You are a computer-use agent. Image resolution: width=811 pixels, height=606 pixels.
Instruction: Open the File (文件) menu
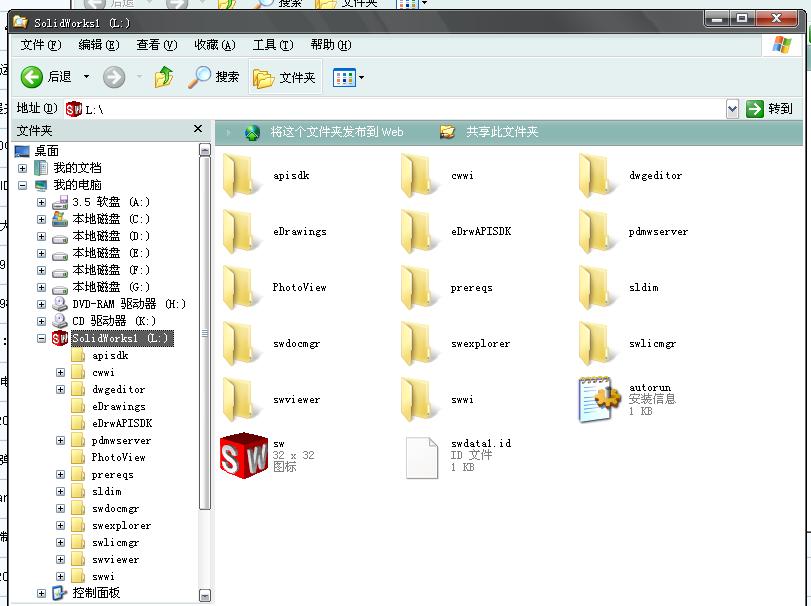coord(41,45)
